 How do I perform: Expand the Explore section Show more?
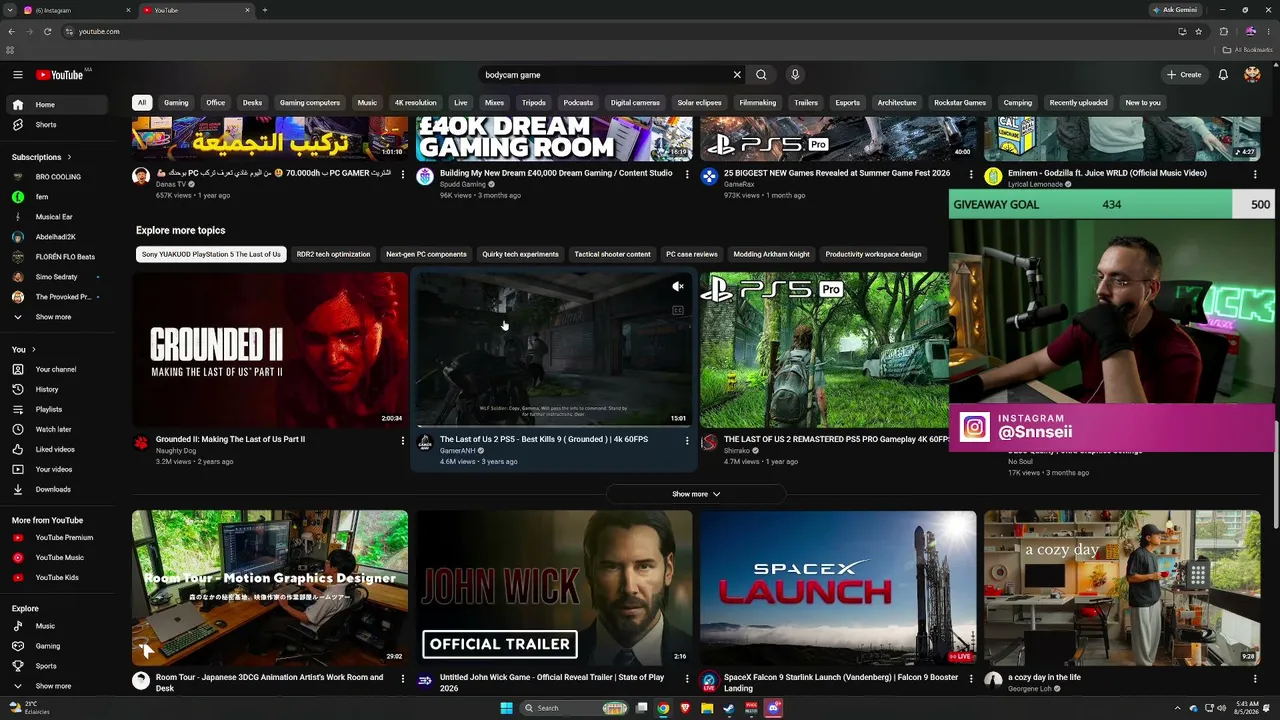[58, 686]
